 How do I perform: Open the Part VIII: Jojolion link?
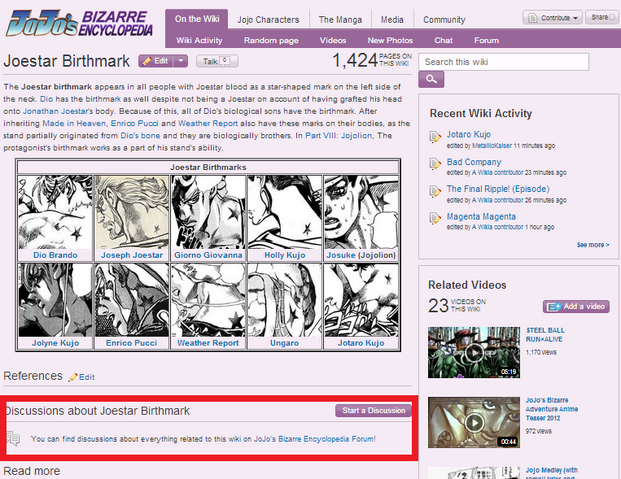pyautogui.click(x=339, y=136)
